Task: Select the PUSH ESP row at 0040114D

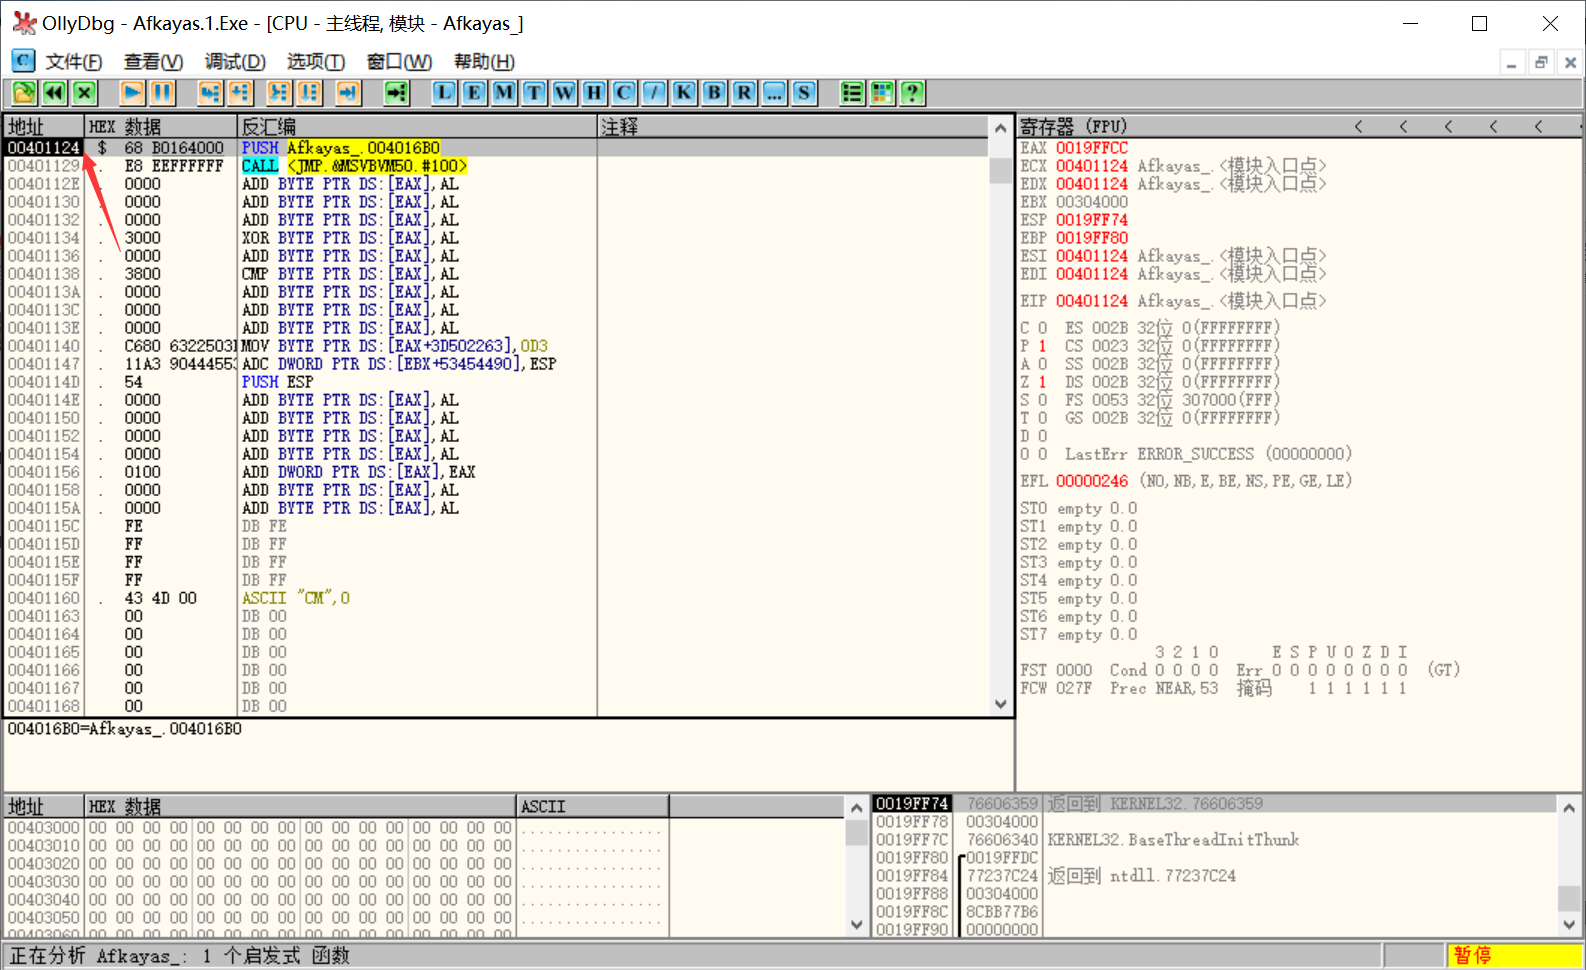Action: (498, 382)
